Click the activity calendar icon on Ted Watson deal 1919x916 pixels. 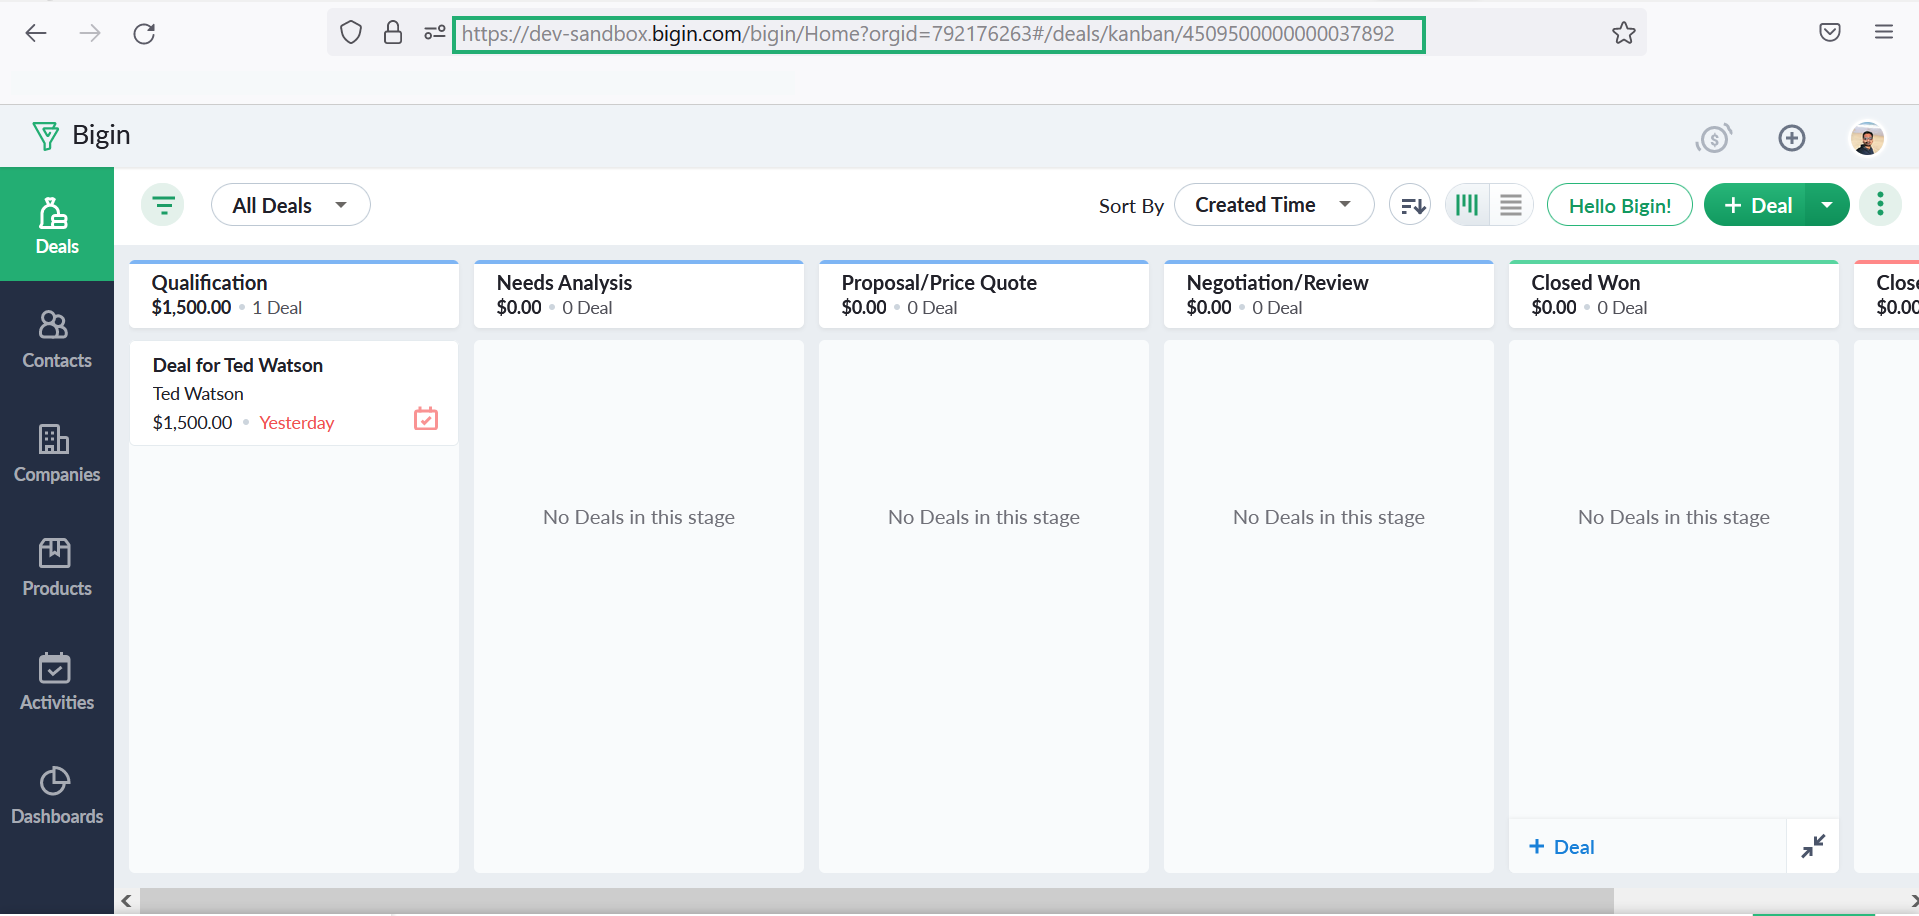tap(426, 419)
